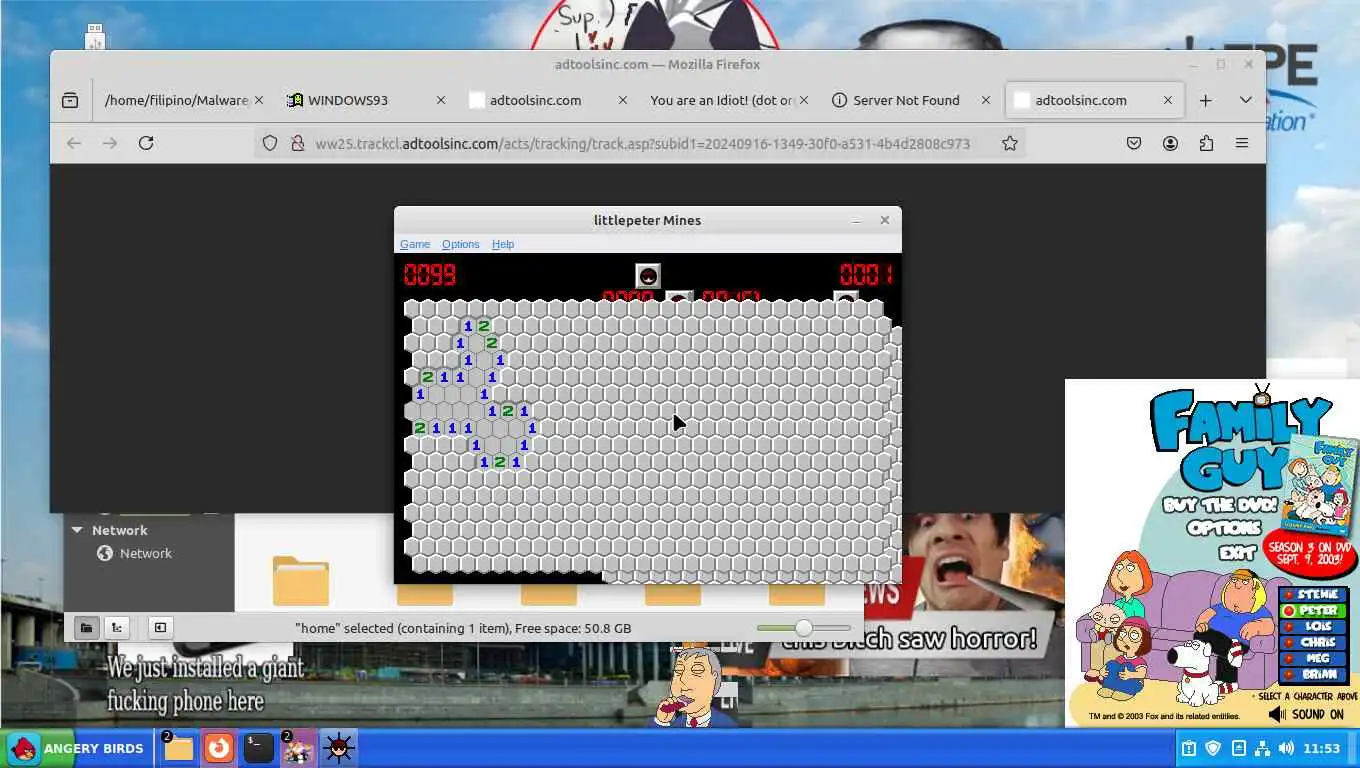Click the network icon in system tray
The image size is (1360, 768).
click(x=1262, y=748)
